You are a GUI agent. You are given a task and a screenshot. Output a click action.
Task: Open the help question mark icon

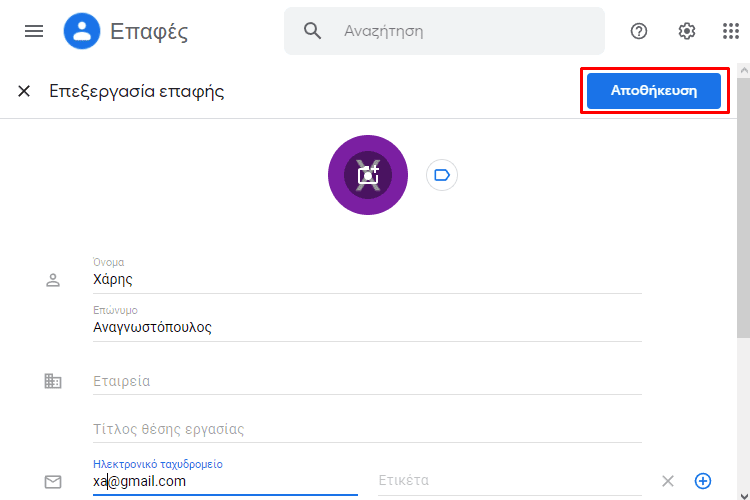pyautogui.click(x=639, y=31)
